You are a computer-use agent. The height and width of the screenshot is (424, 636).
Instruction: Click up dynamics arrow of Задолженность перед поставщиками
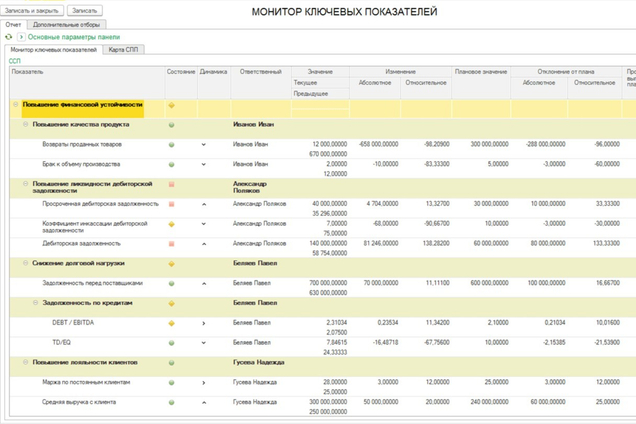tap(204, 284)
